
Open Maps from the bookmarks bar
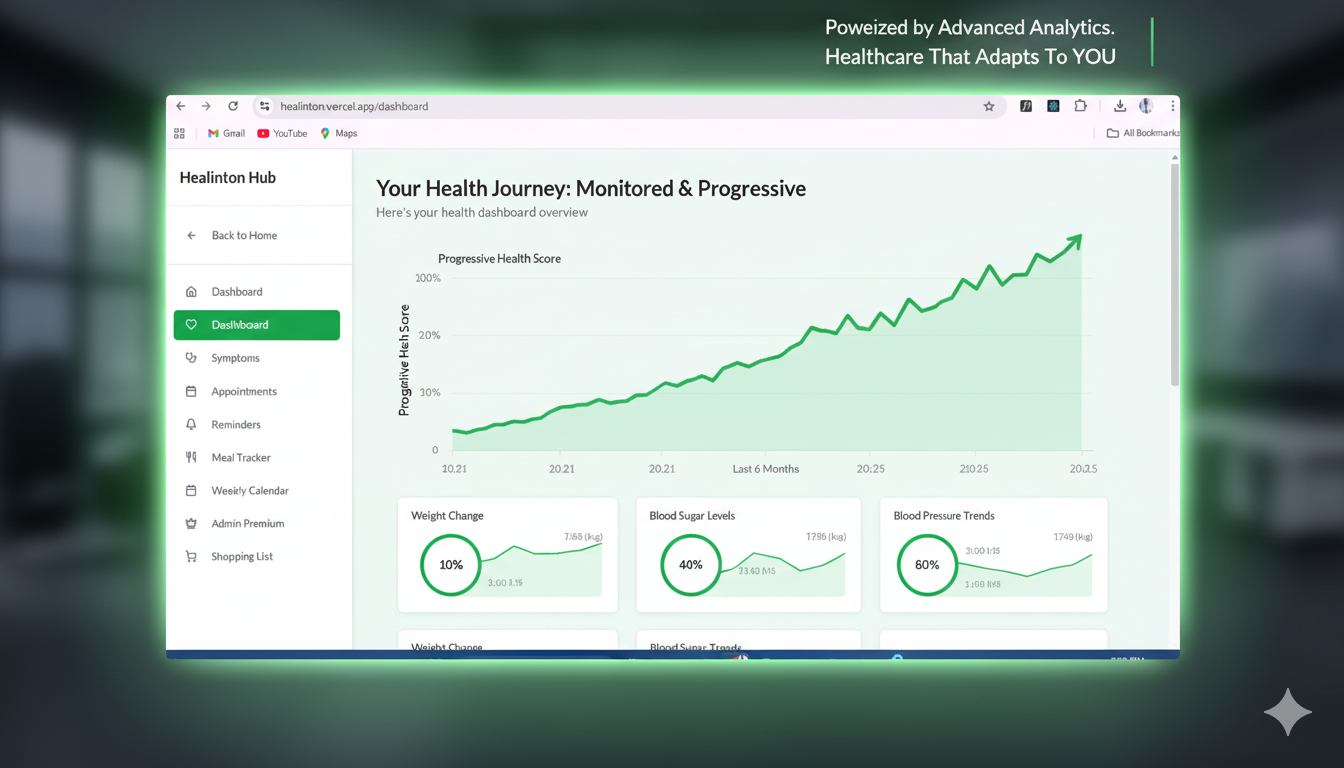(x=339, y=133)
